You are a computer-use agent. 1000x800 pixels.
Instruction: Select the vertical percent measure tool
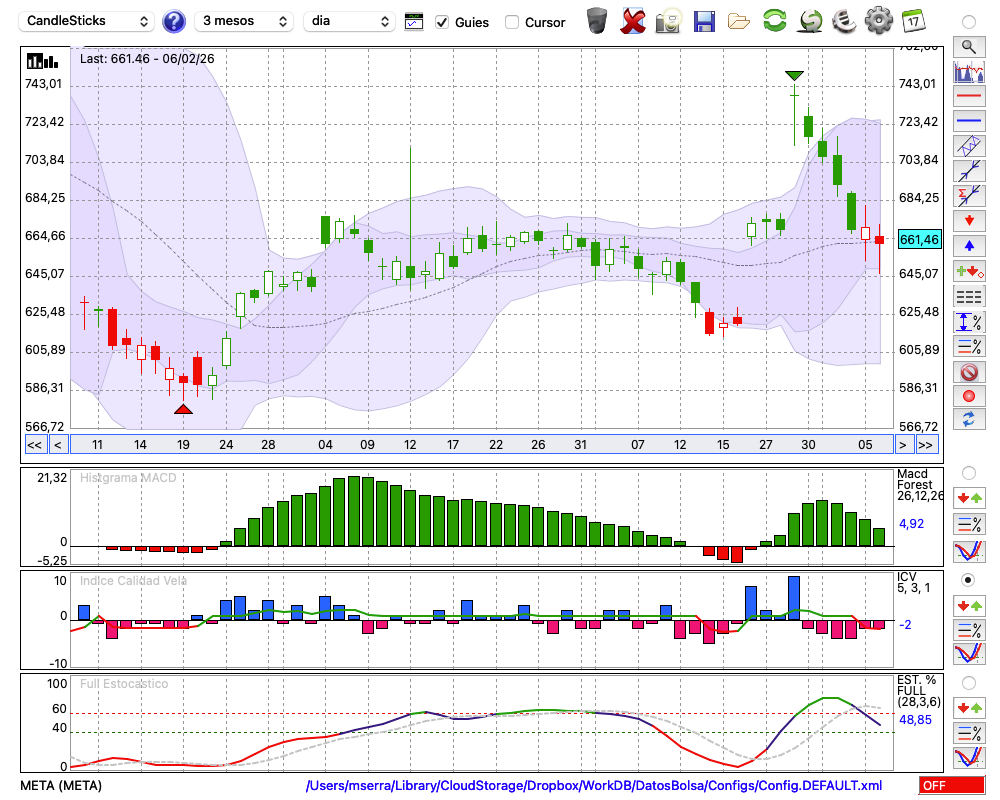(x=969, y=322)
